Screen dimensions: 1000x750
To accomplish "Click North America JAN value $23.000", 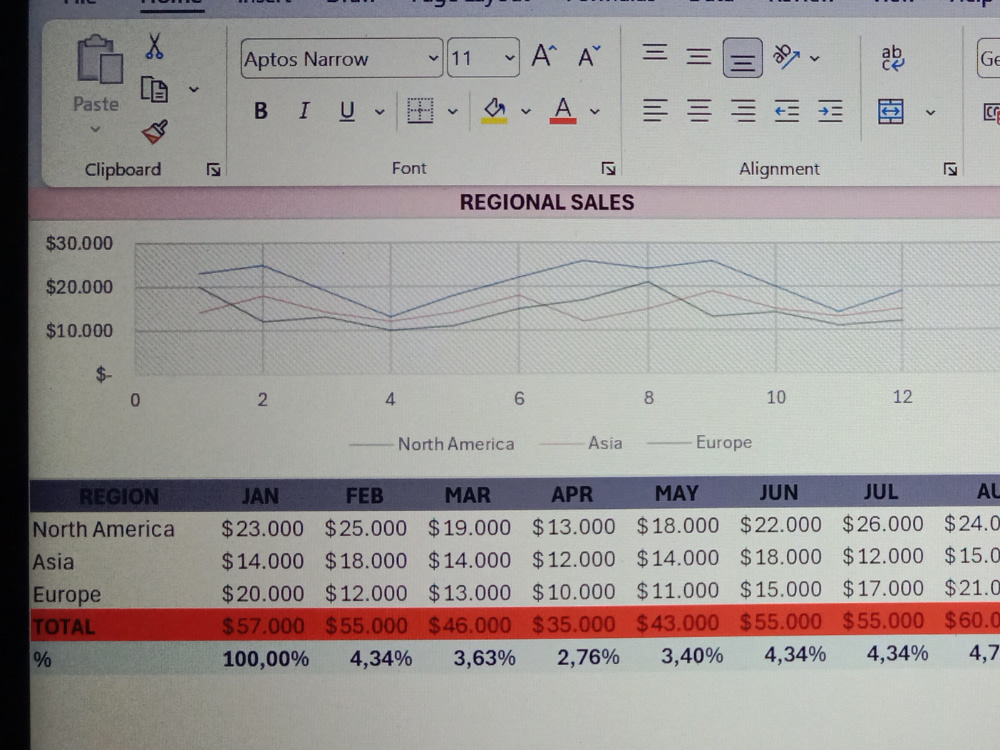I will 263,528.
